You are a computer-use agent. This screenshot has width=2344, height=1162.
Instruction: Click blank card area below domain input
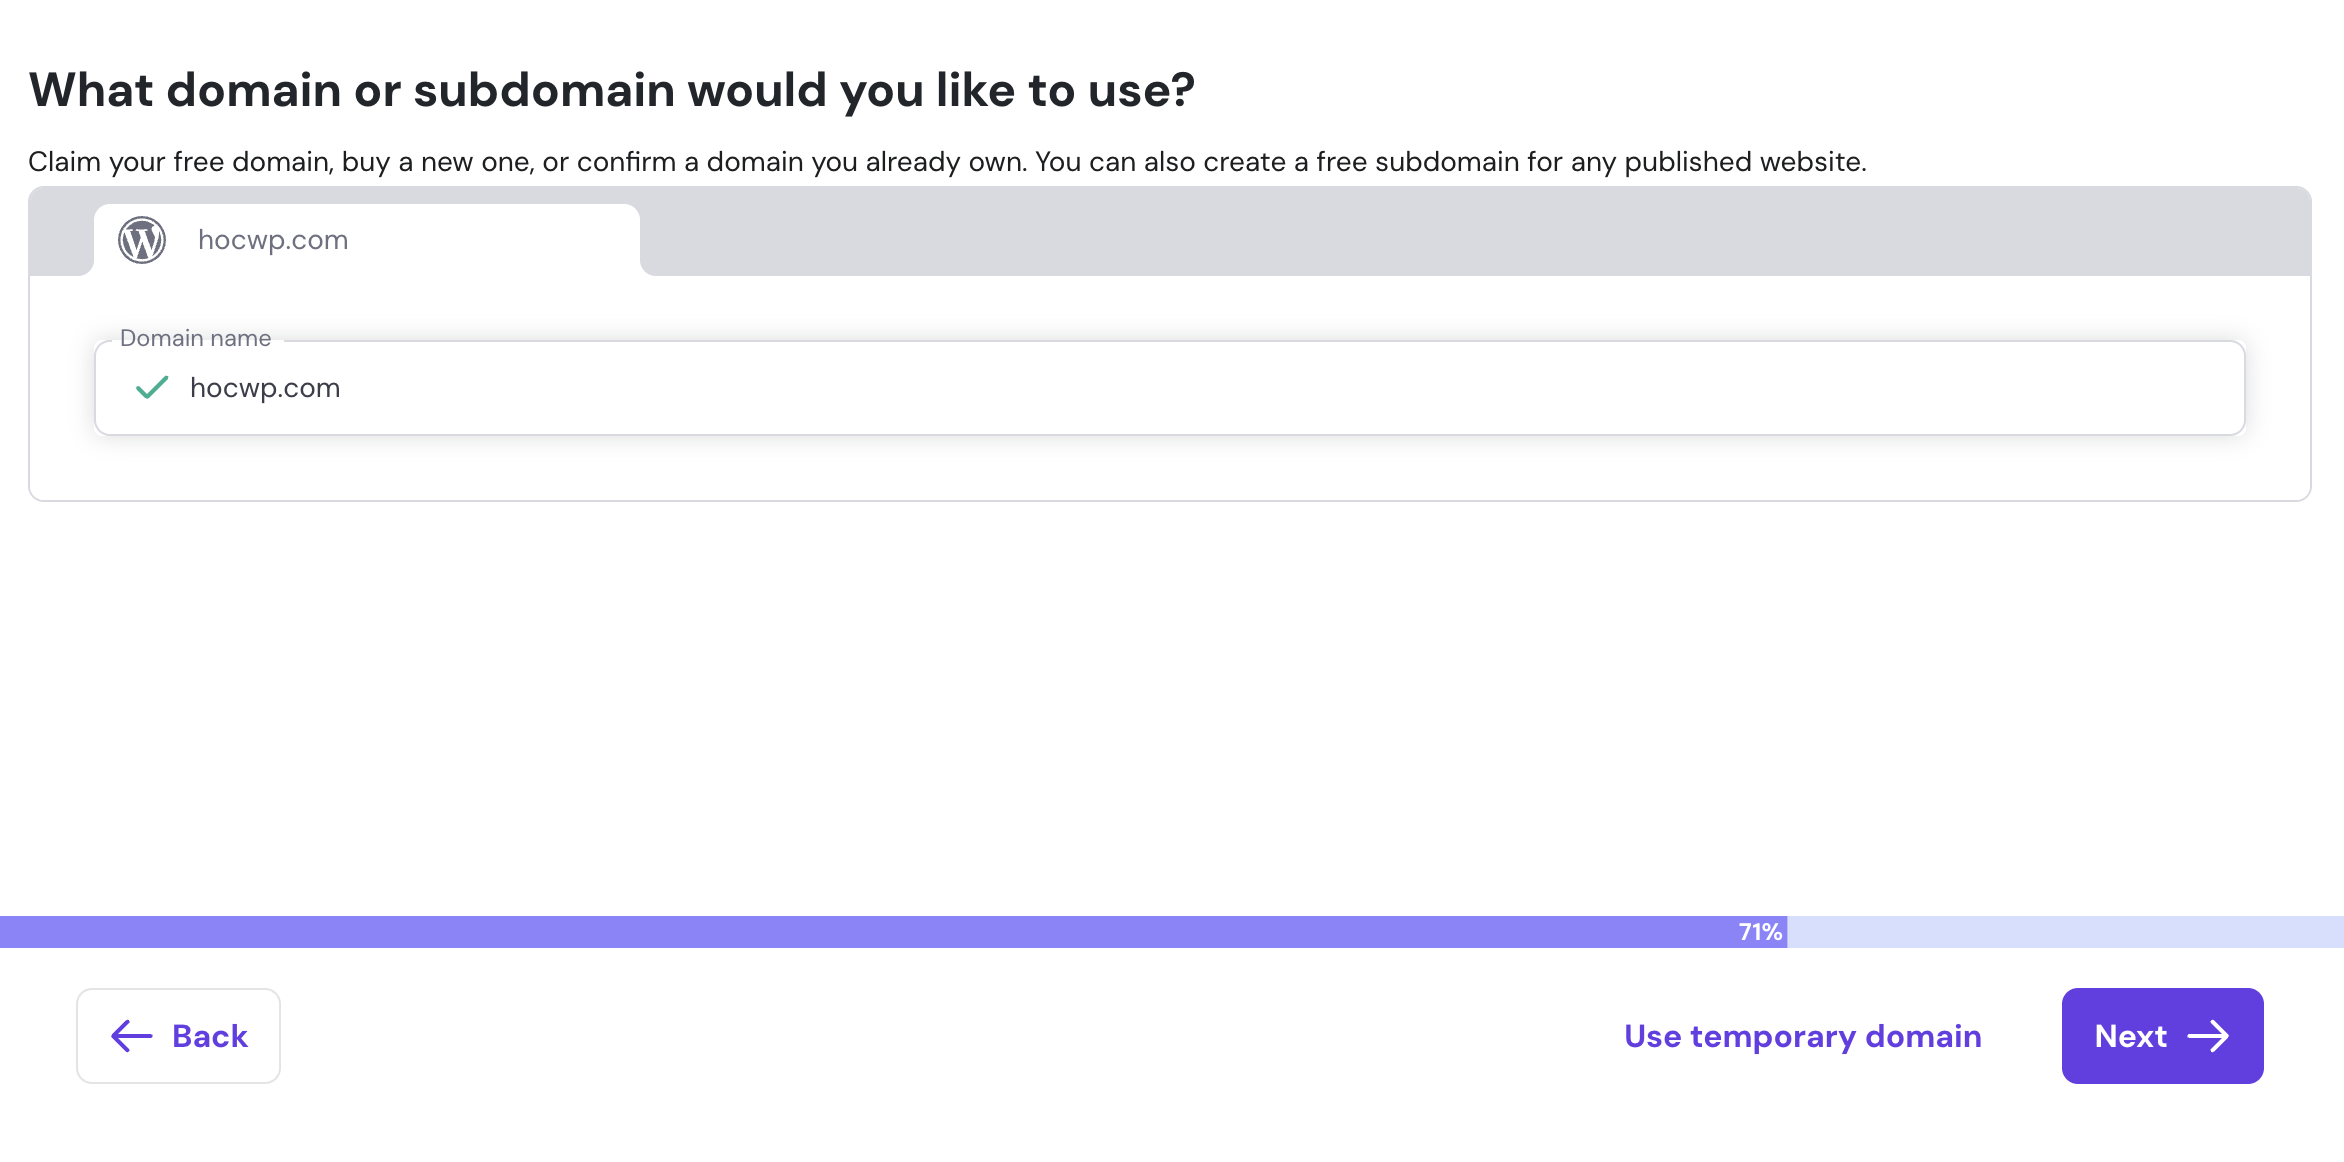pyautogui.click(x=1170, y=468)
